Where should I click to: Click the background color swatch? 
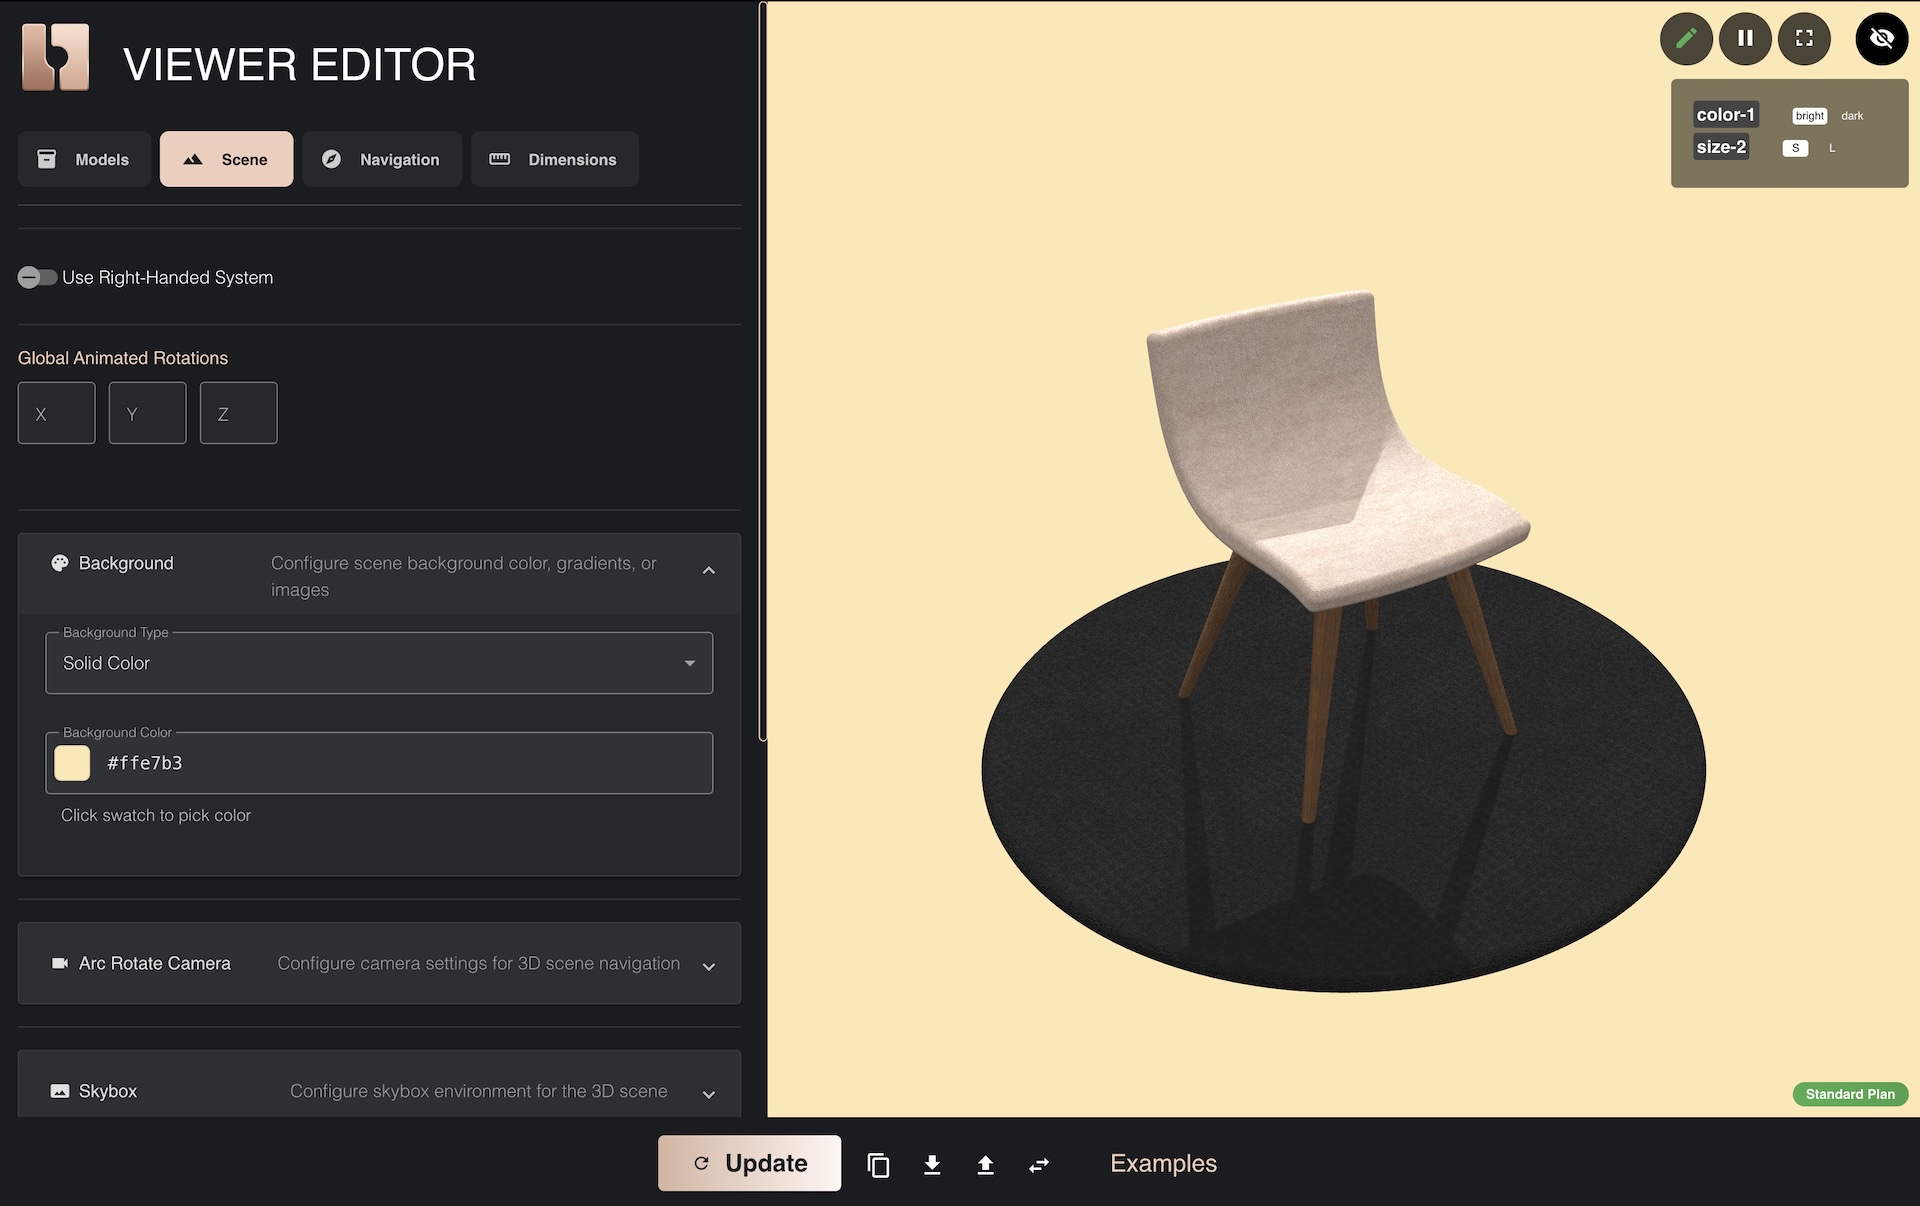click(72, 763)
